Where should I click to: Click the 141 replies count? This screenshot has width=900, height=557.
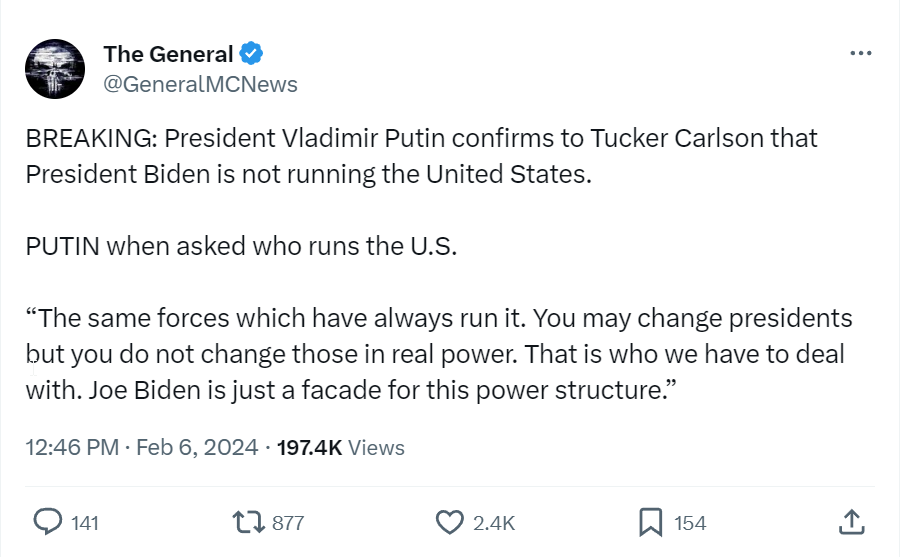click(x=85, y=522)
